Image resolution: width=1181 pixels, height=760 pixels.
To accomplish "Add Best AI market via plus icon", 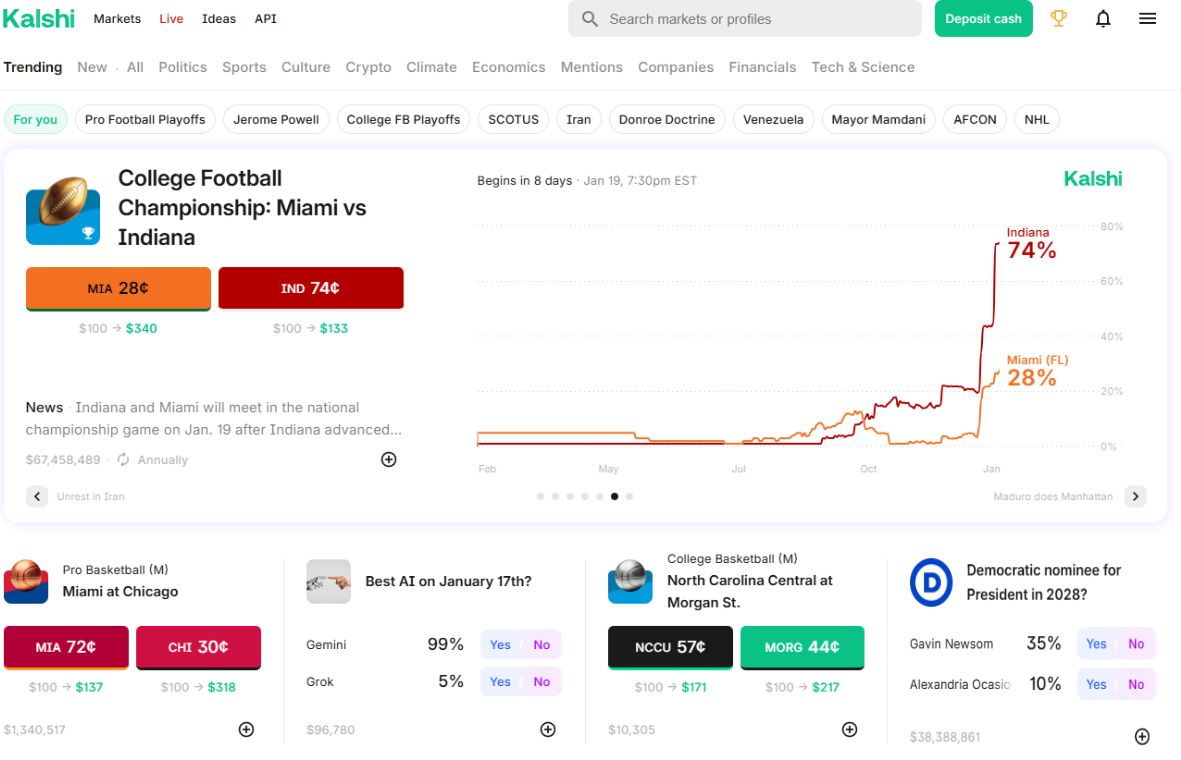I will 548,729.
